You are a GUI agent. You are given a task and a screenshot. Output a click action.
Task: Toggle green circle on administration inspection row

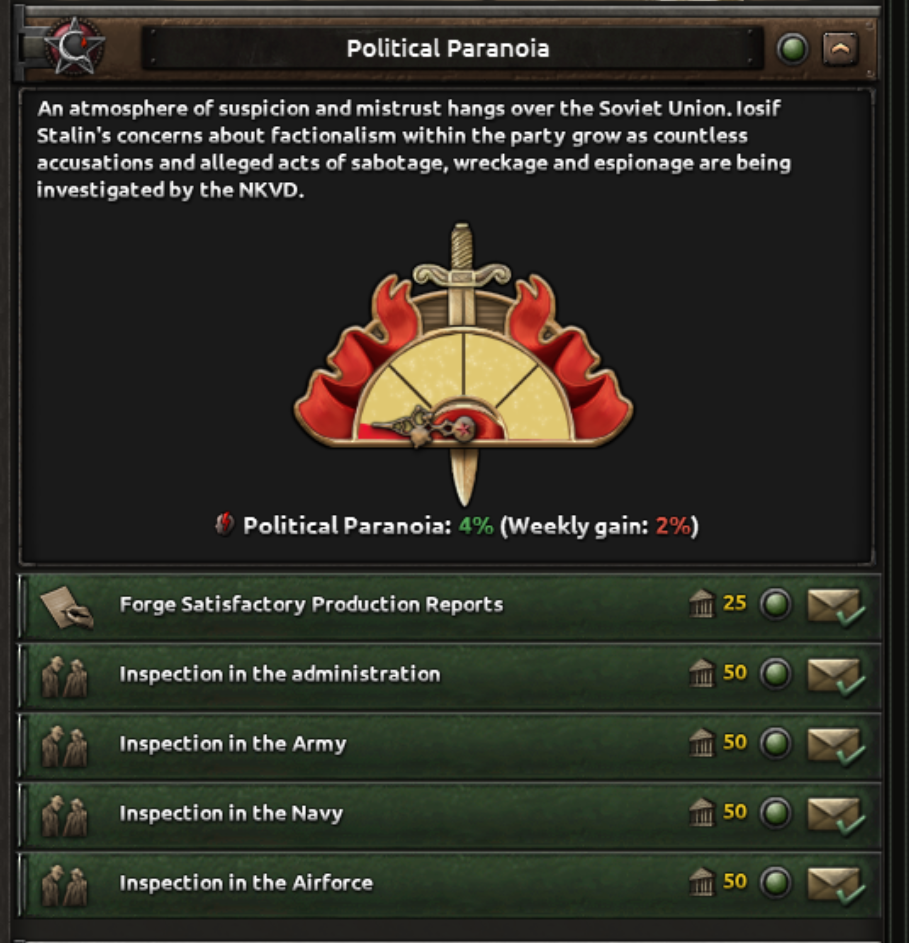point(775,675)
